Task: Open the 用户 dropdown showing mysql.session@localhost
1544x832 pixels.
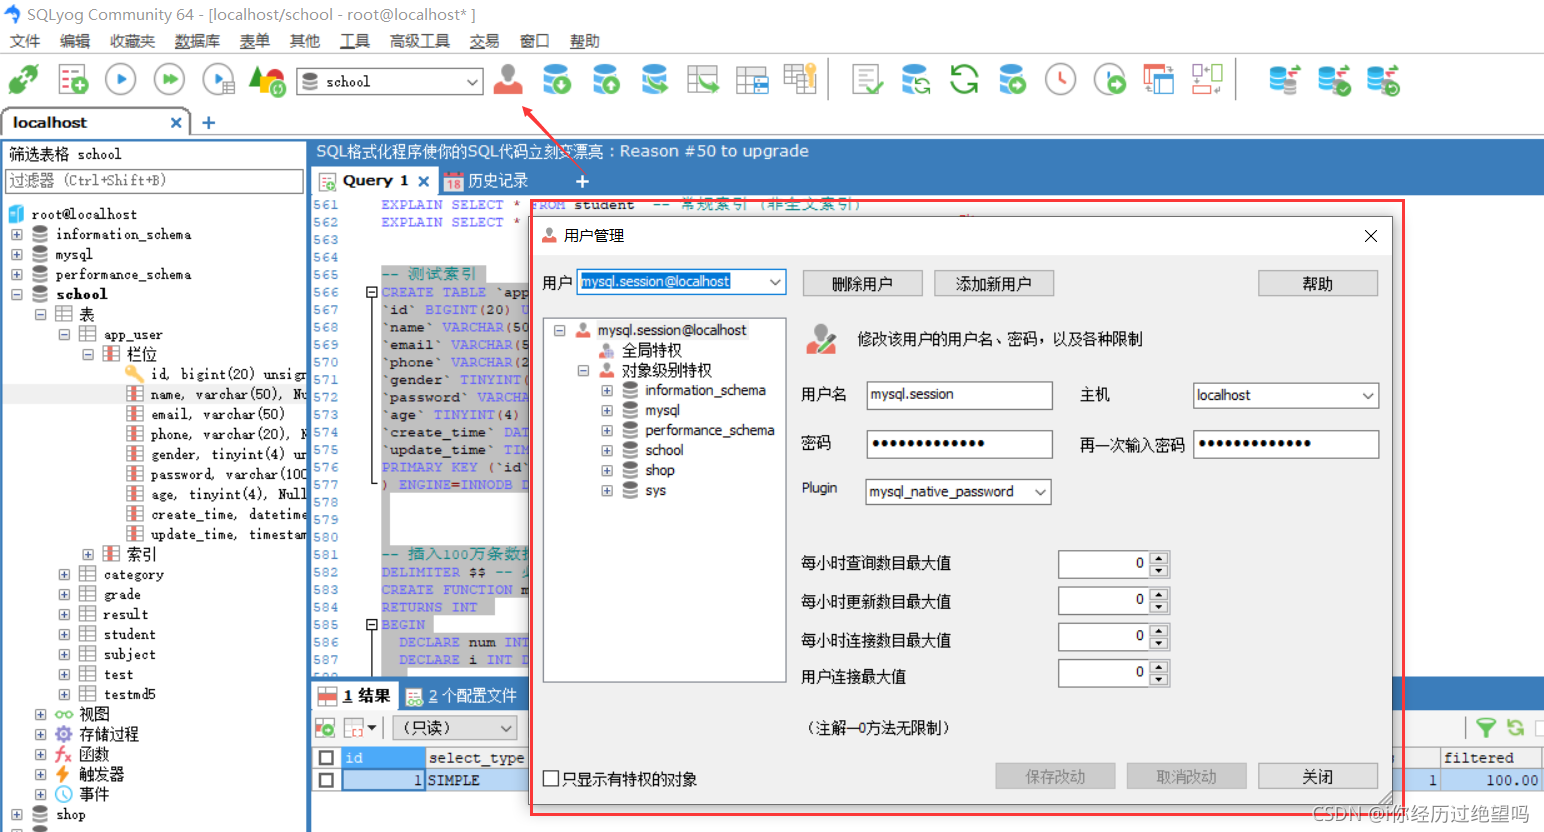Action: click(775, 282)
